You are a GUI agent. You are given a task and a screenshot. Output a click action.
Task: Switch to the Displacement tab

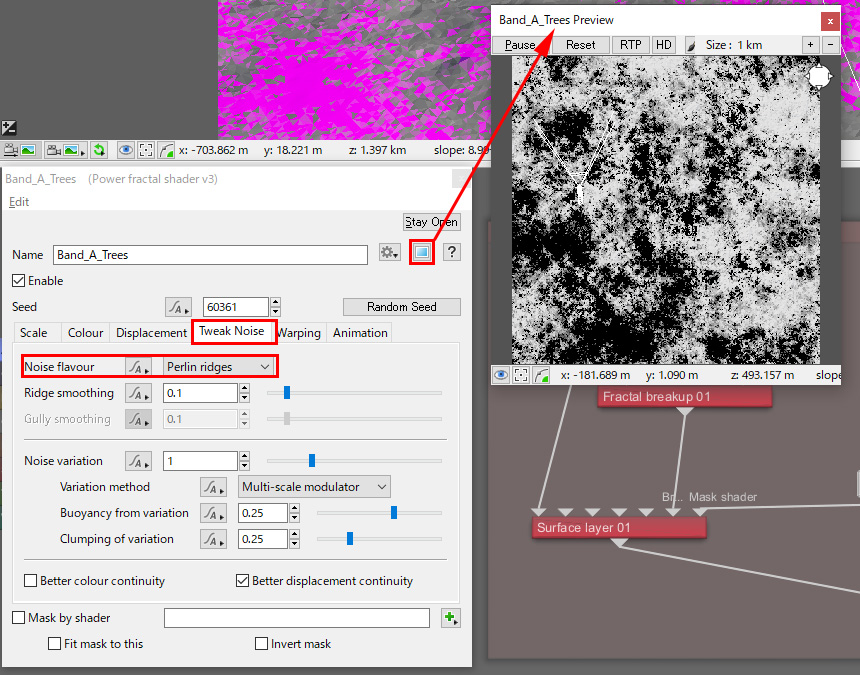click(151, 333)
